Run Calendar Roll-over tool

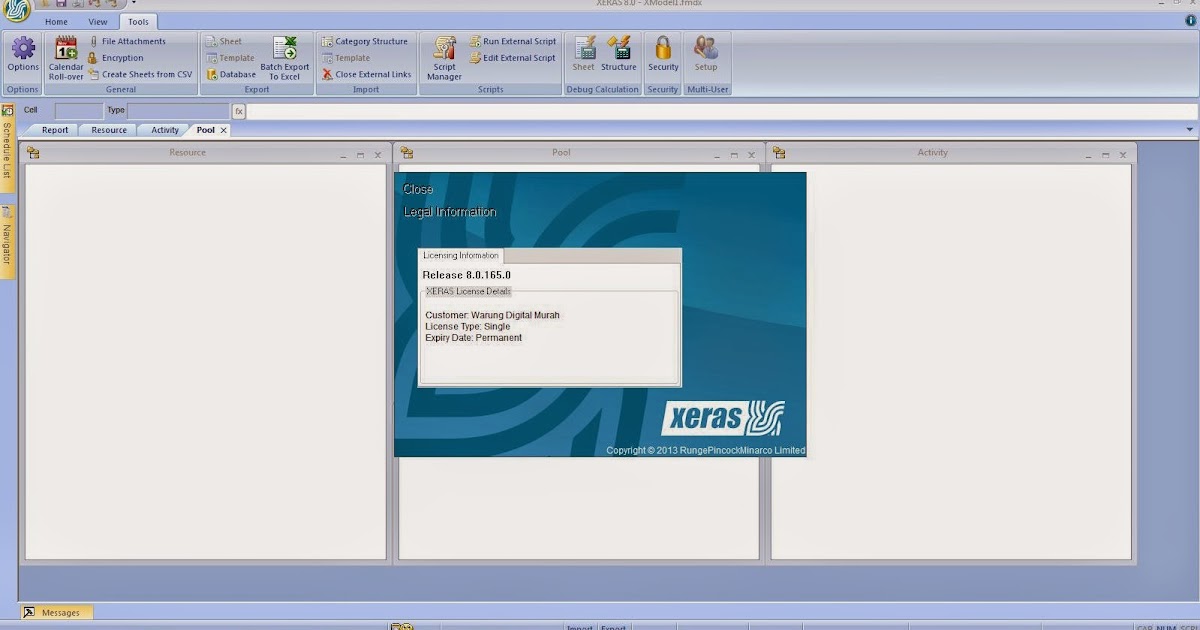pyautogui.click(x=66, y=58)
